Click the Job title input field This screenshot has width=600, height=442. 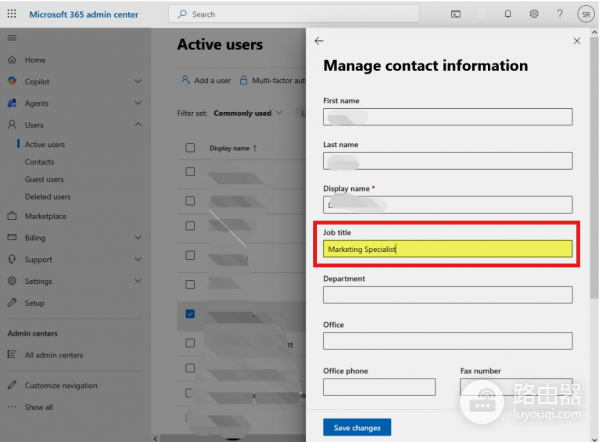click(447, 249)
